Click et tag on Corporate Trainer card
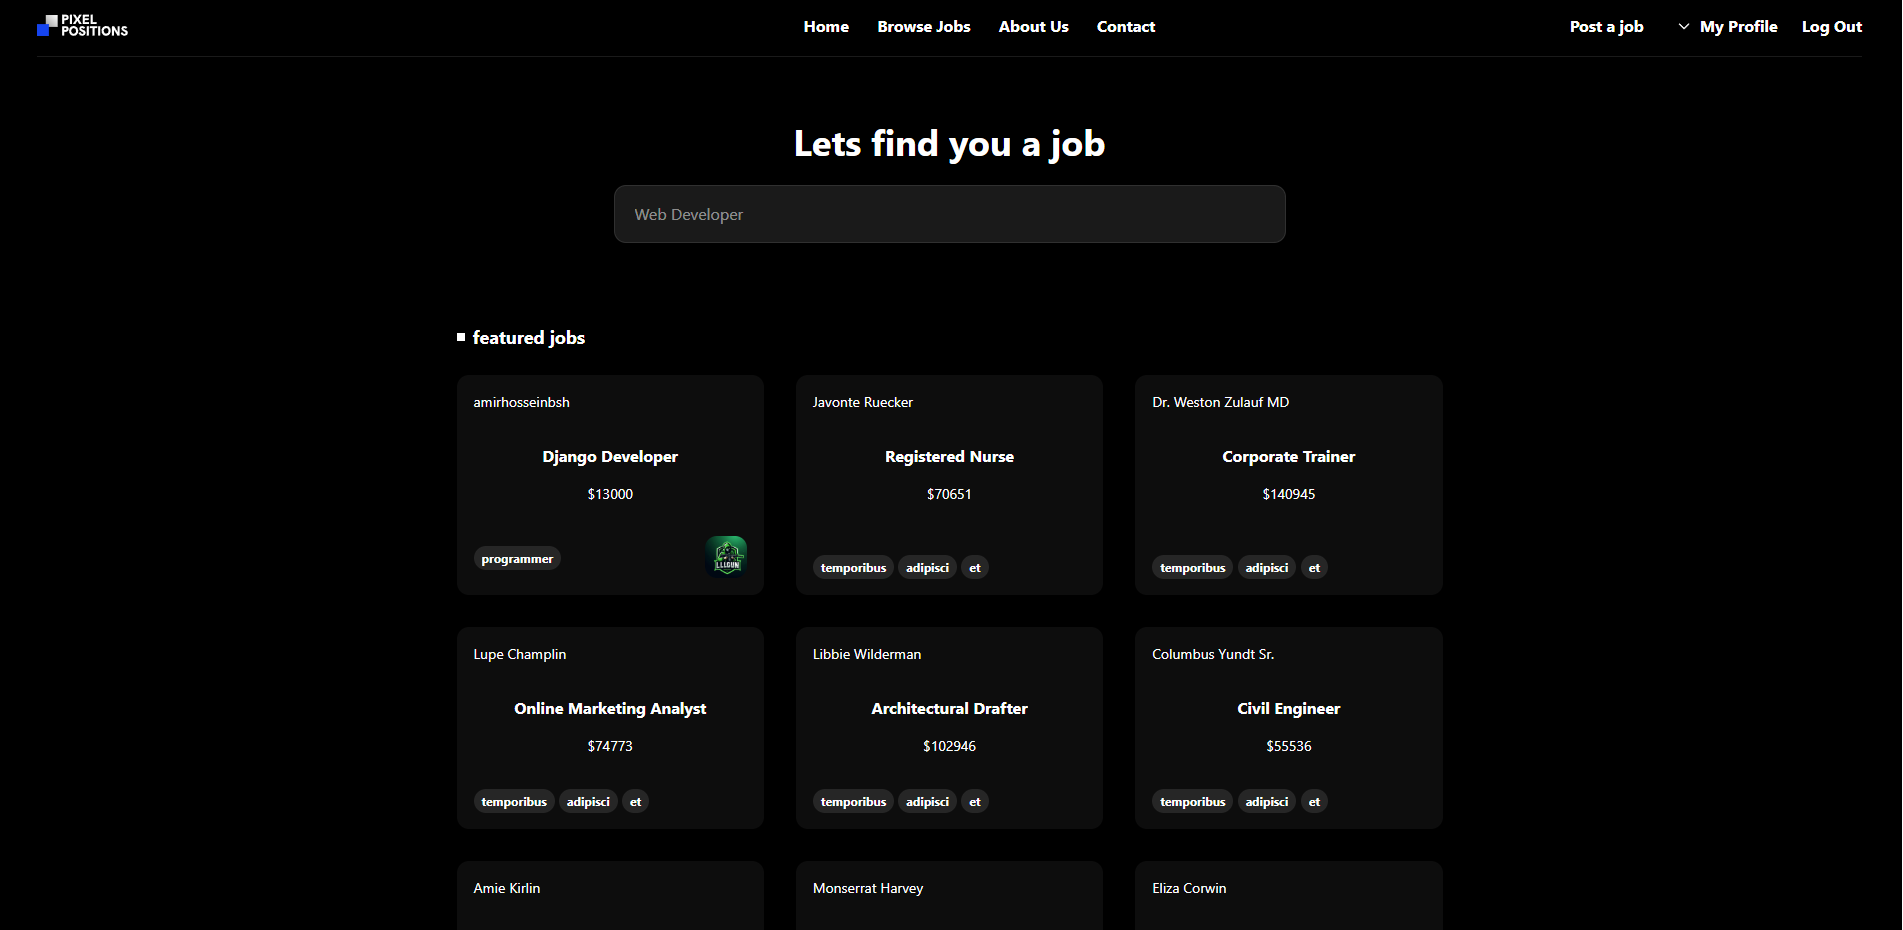This screenshot has width=1903, height=930. [1314, 568]
